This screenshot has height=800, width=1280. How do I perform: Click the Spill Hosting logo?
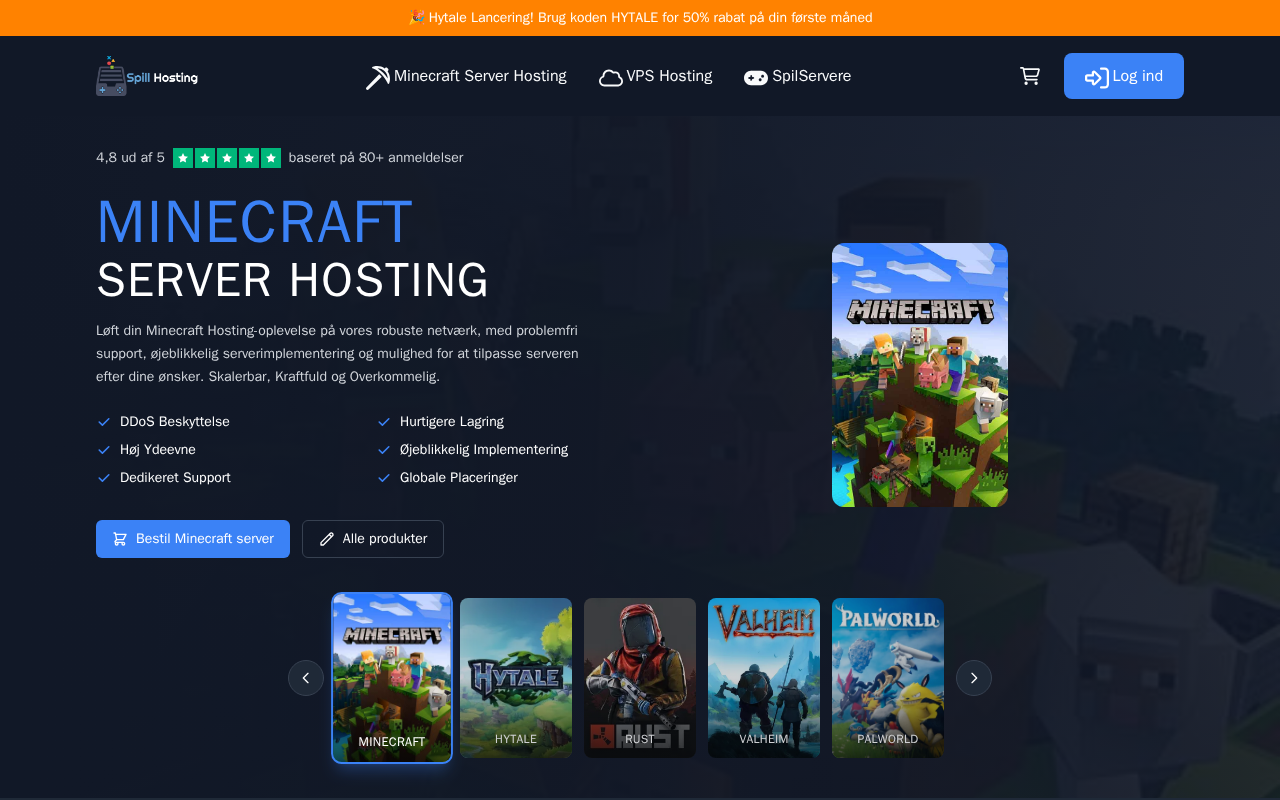pyautogui.click(x=147, y=76)
